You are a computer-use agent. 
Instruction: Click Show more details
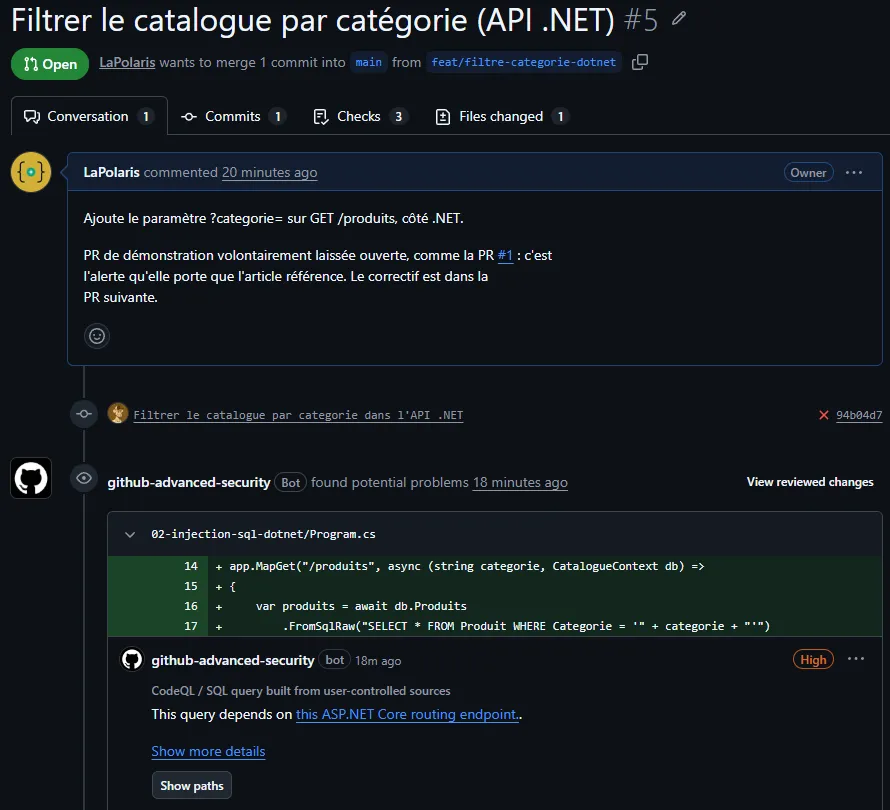click(208, 751)
